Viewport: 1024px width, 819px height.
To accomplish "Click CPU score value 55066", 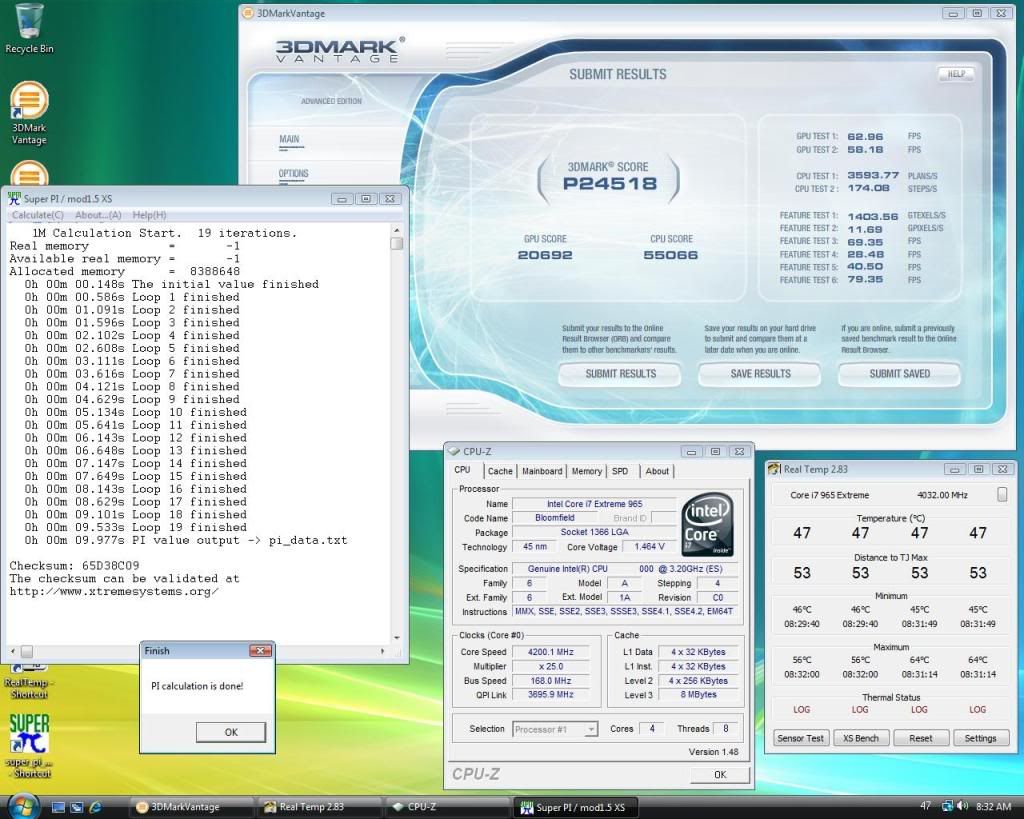I will pos(671,255).
